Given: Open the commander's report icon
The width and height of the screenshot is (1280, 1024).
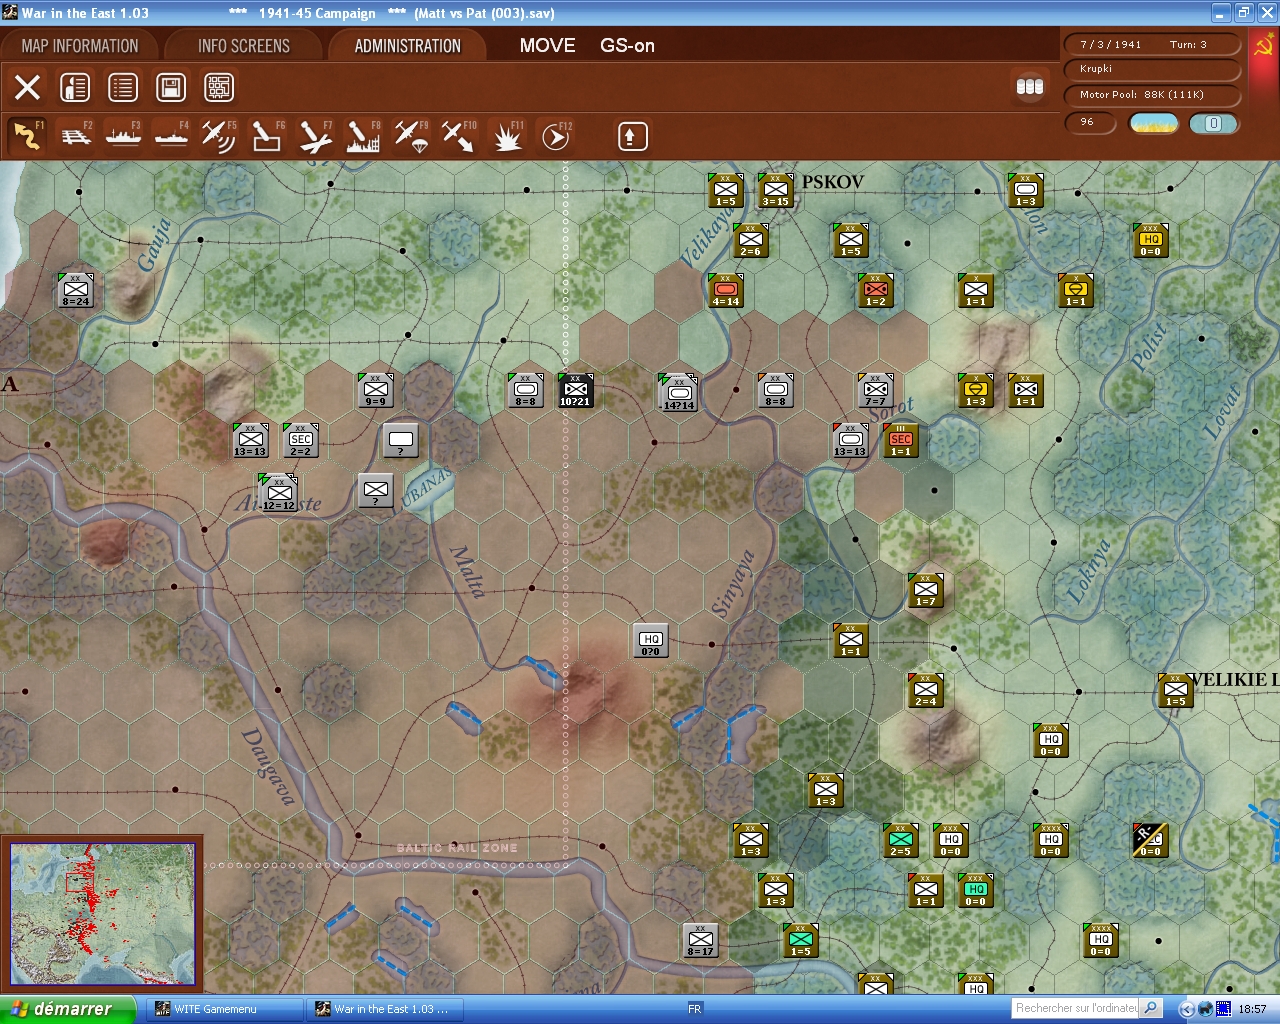Looking at the screenshot, I should click(x=75, y=88).
